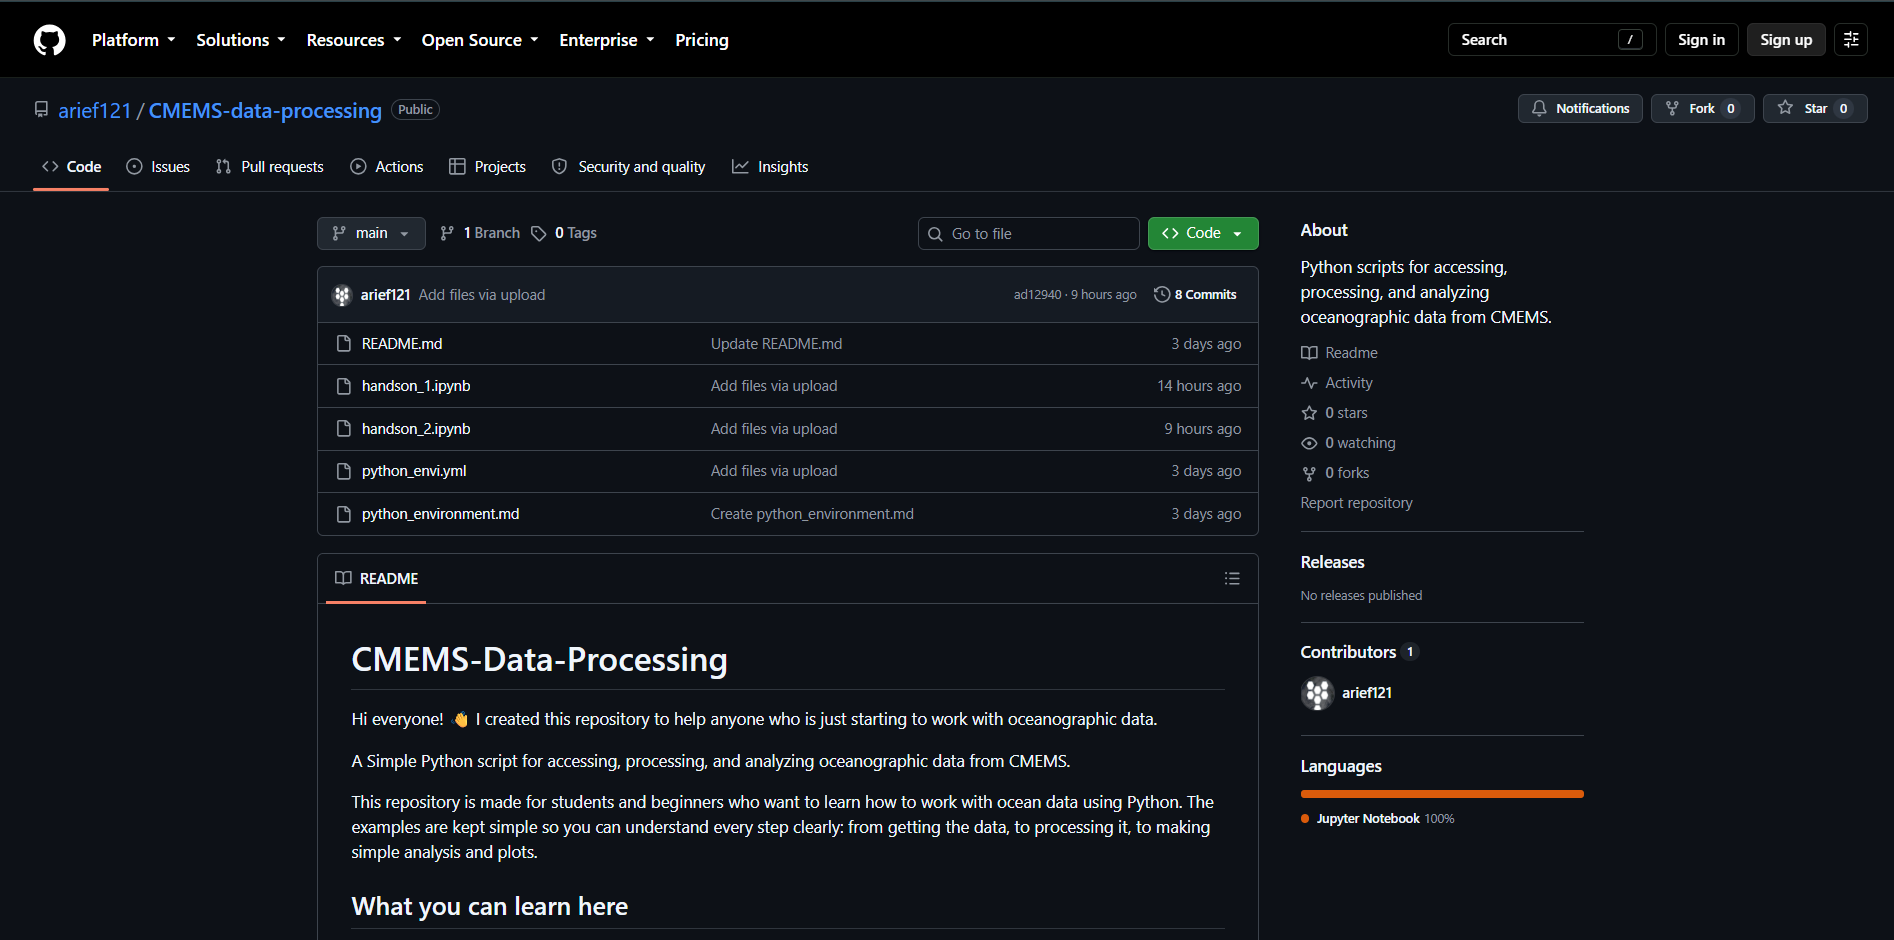This screenshot has height=940, width=1894.
Task: Click the tag icon next to 0 Tags
Action: coord(539,233)
